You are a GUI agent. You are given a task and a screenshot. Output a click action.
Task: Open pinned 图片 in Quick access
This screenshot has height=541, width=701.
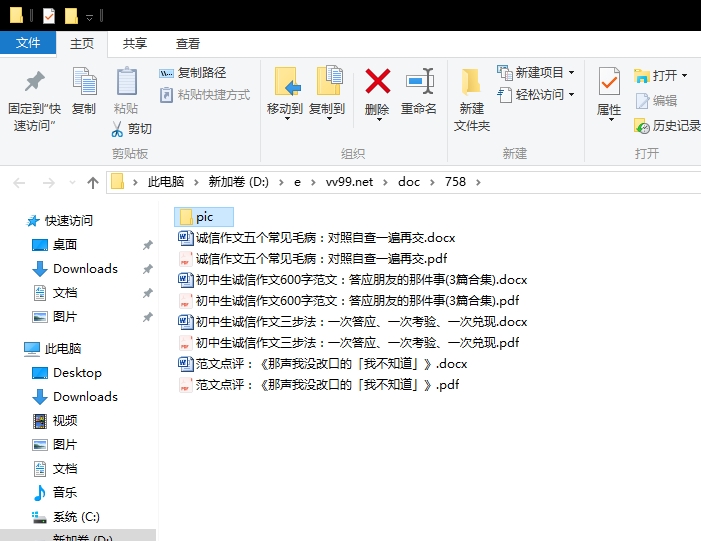(55, 317)
